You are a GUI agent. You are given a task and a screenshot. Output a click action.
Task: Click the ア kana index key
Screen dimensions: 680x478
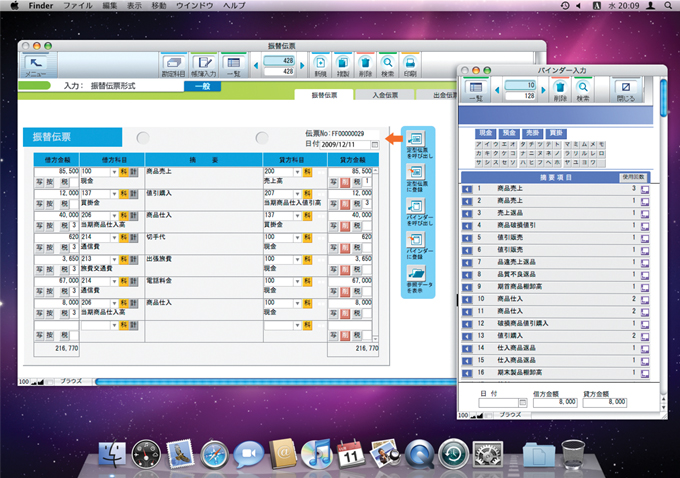point(479,144)
